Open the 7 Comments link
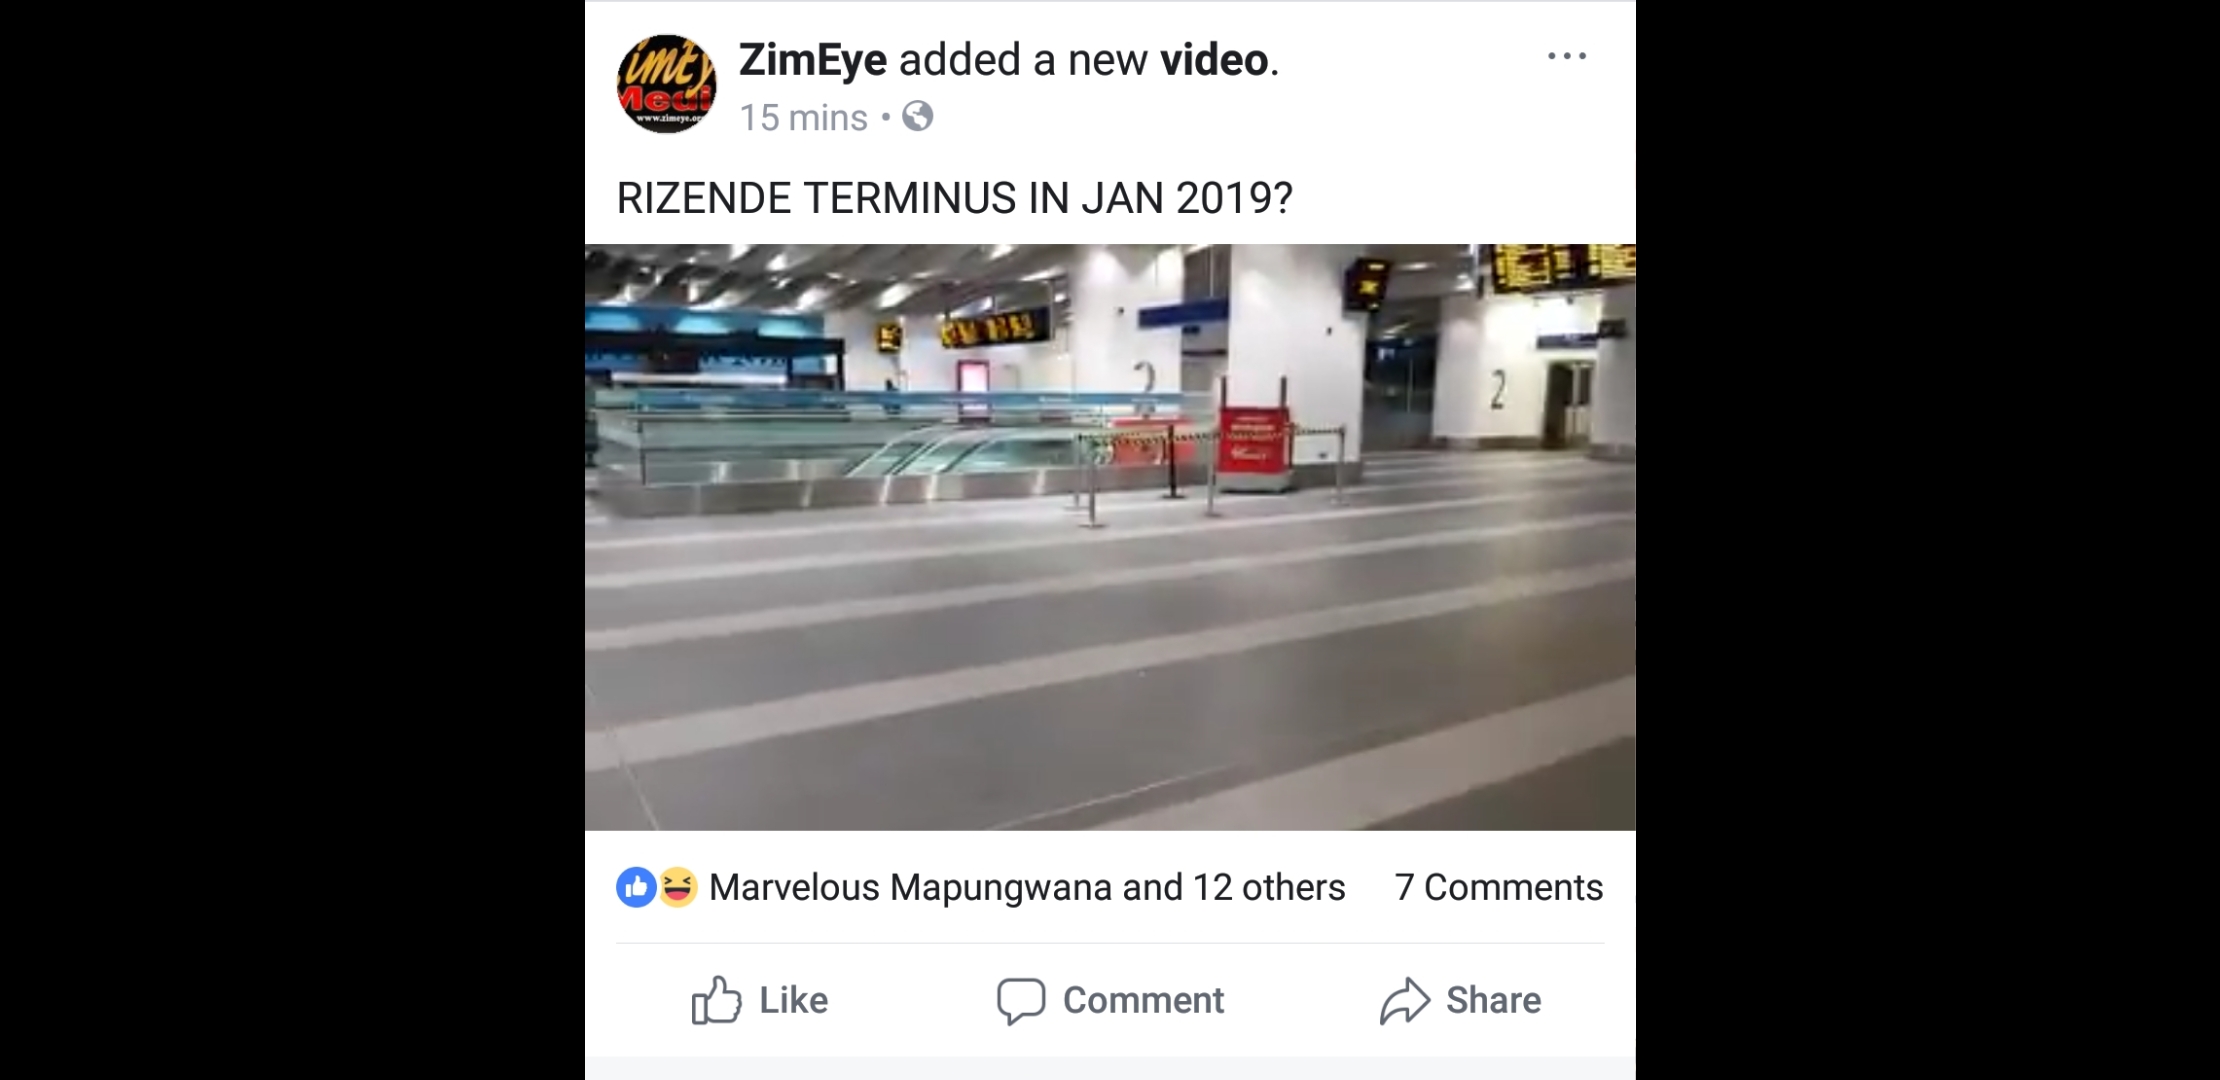 coord(1498,887)
